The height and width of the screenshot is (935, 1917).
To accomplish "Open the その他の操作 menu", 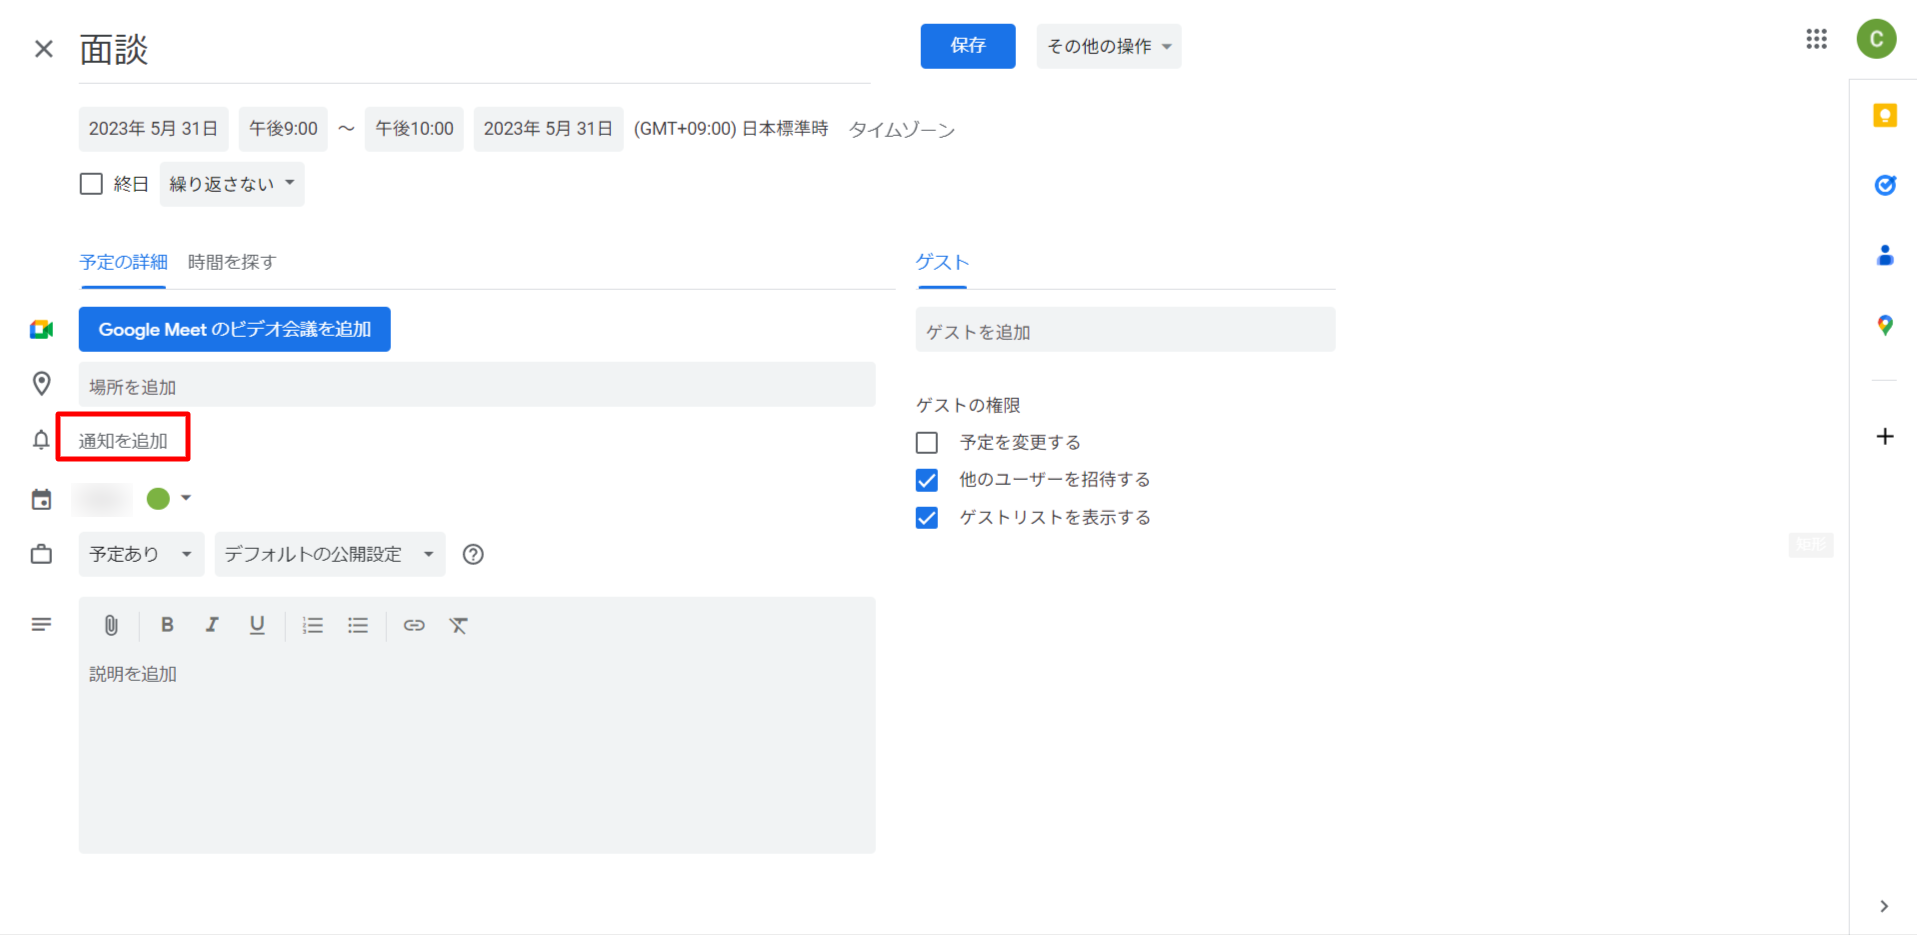I will 1108,46.
